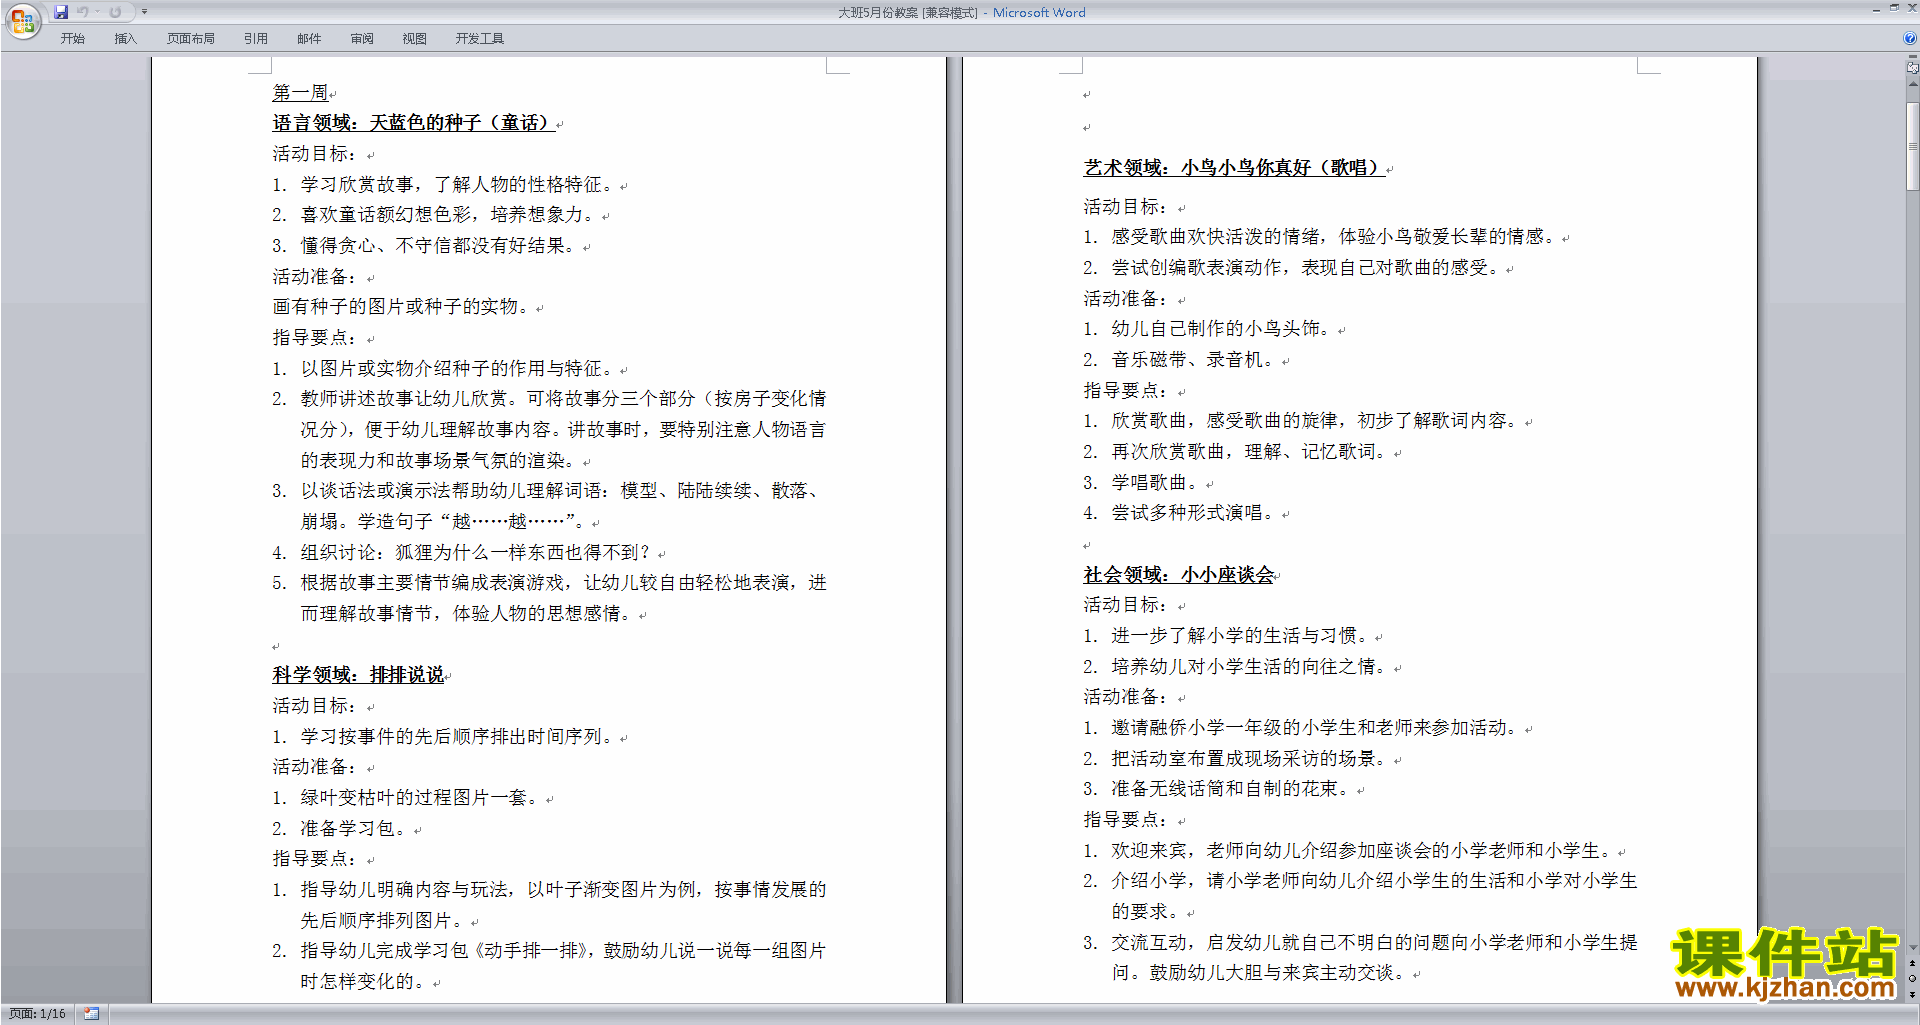Open the 引用 ribbon tab
The height and width of the screenshot is (1025, 1920).
[x=256, y=39]
